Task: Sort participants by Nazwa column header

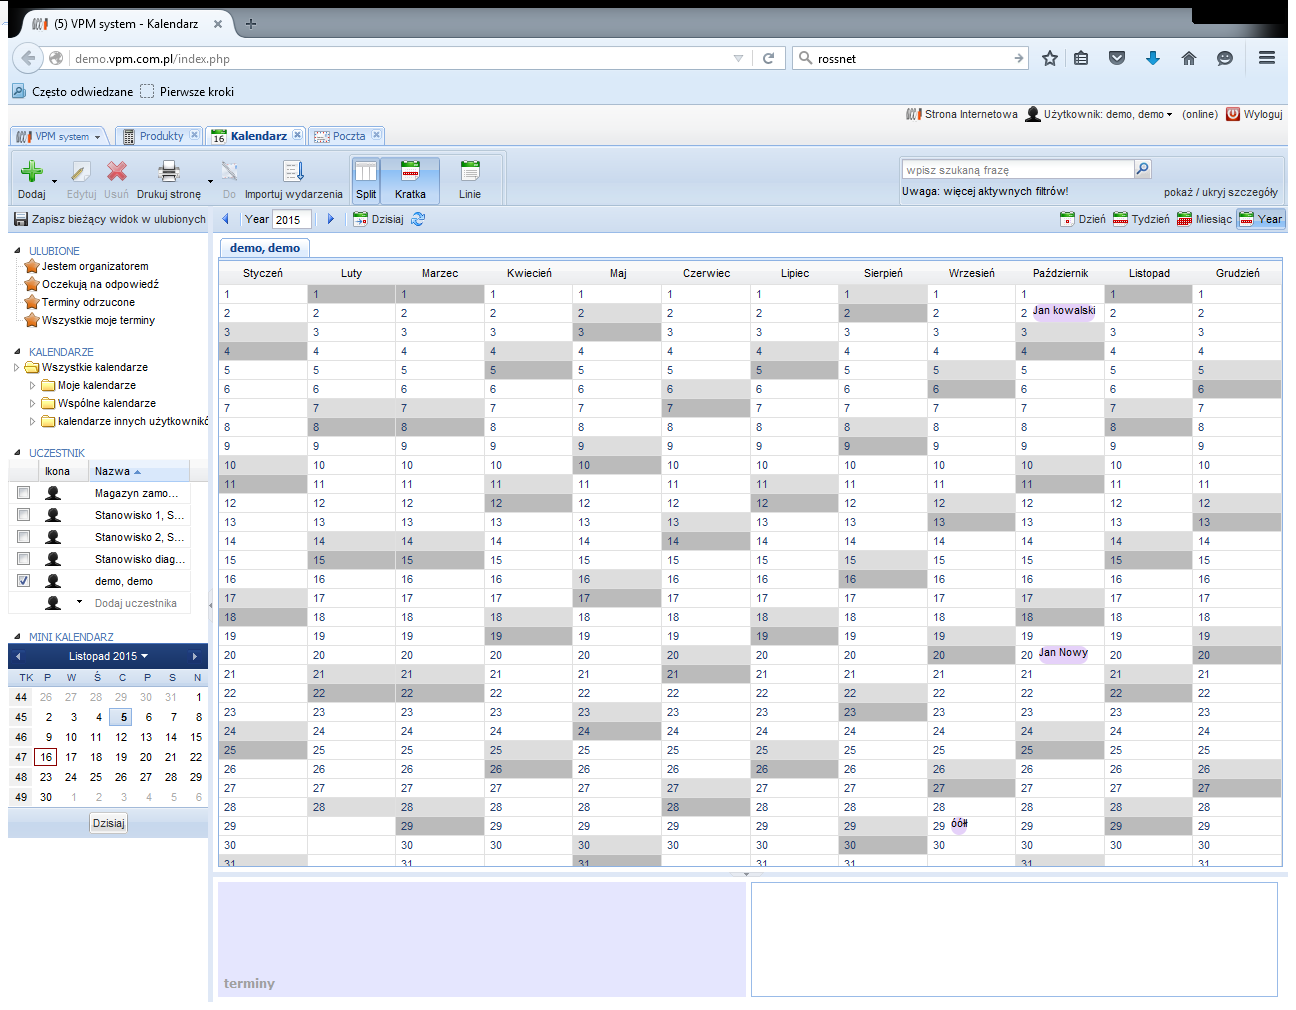Action: point(139,471)
